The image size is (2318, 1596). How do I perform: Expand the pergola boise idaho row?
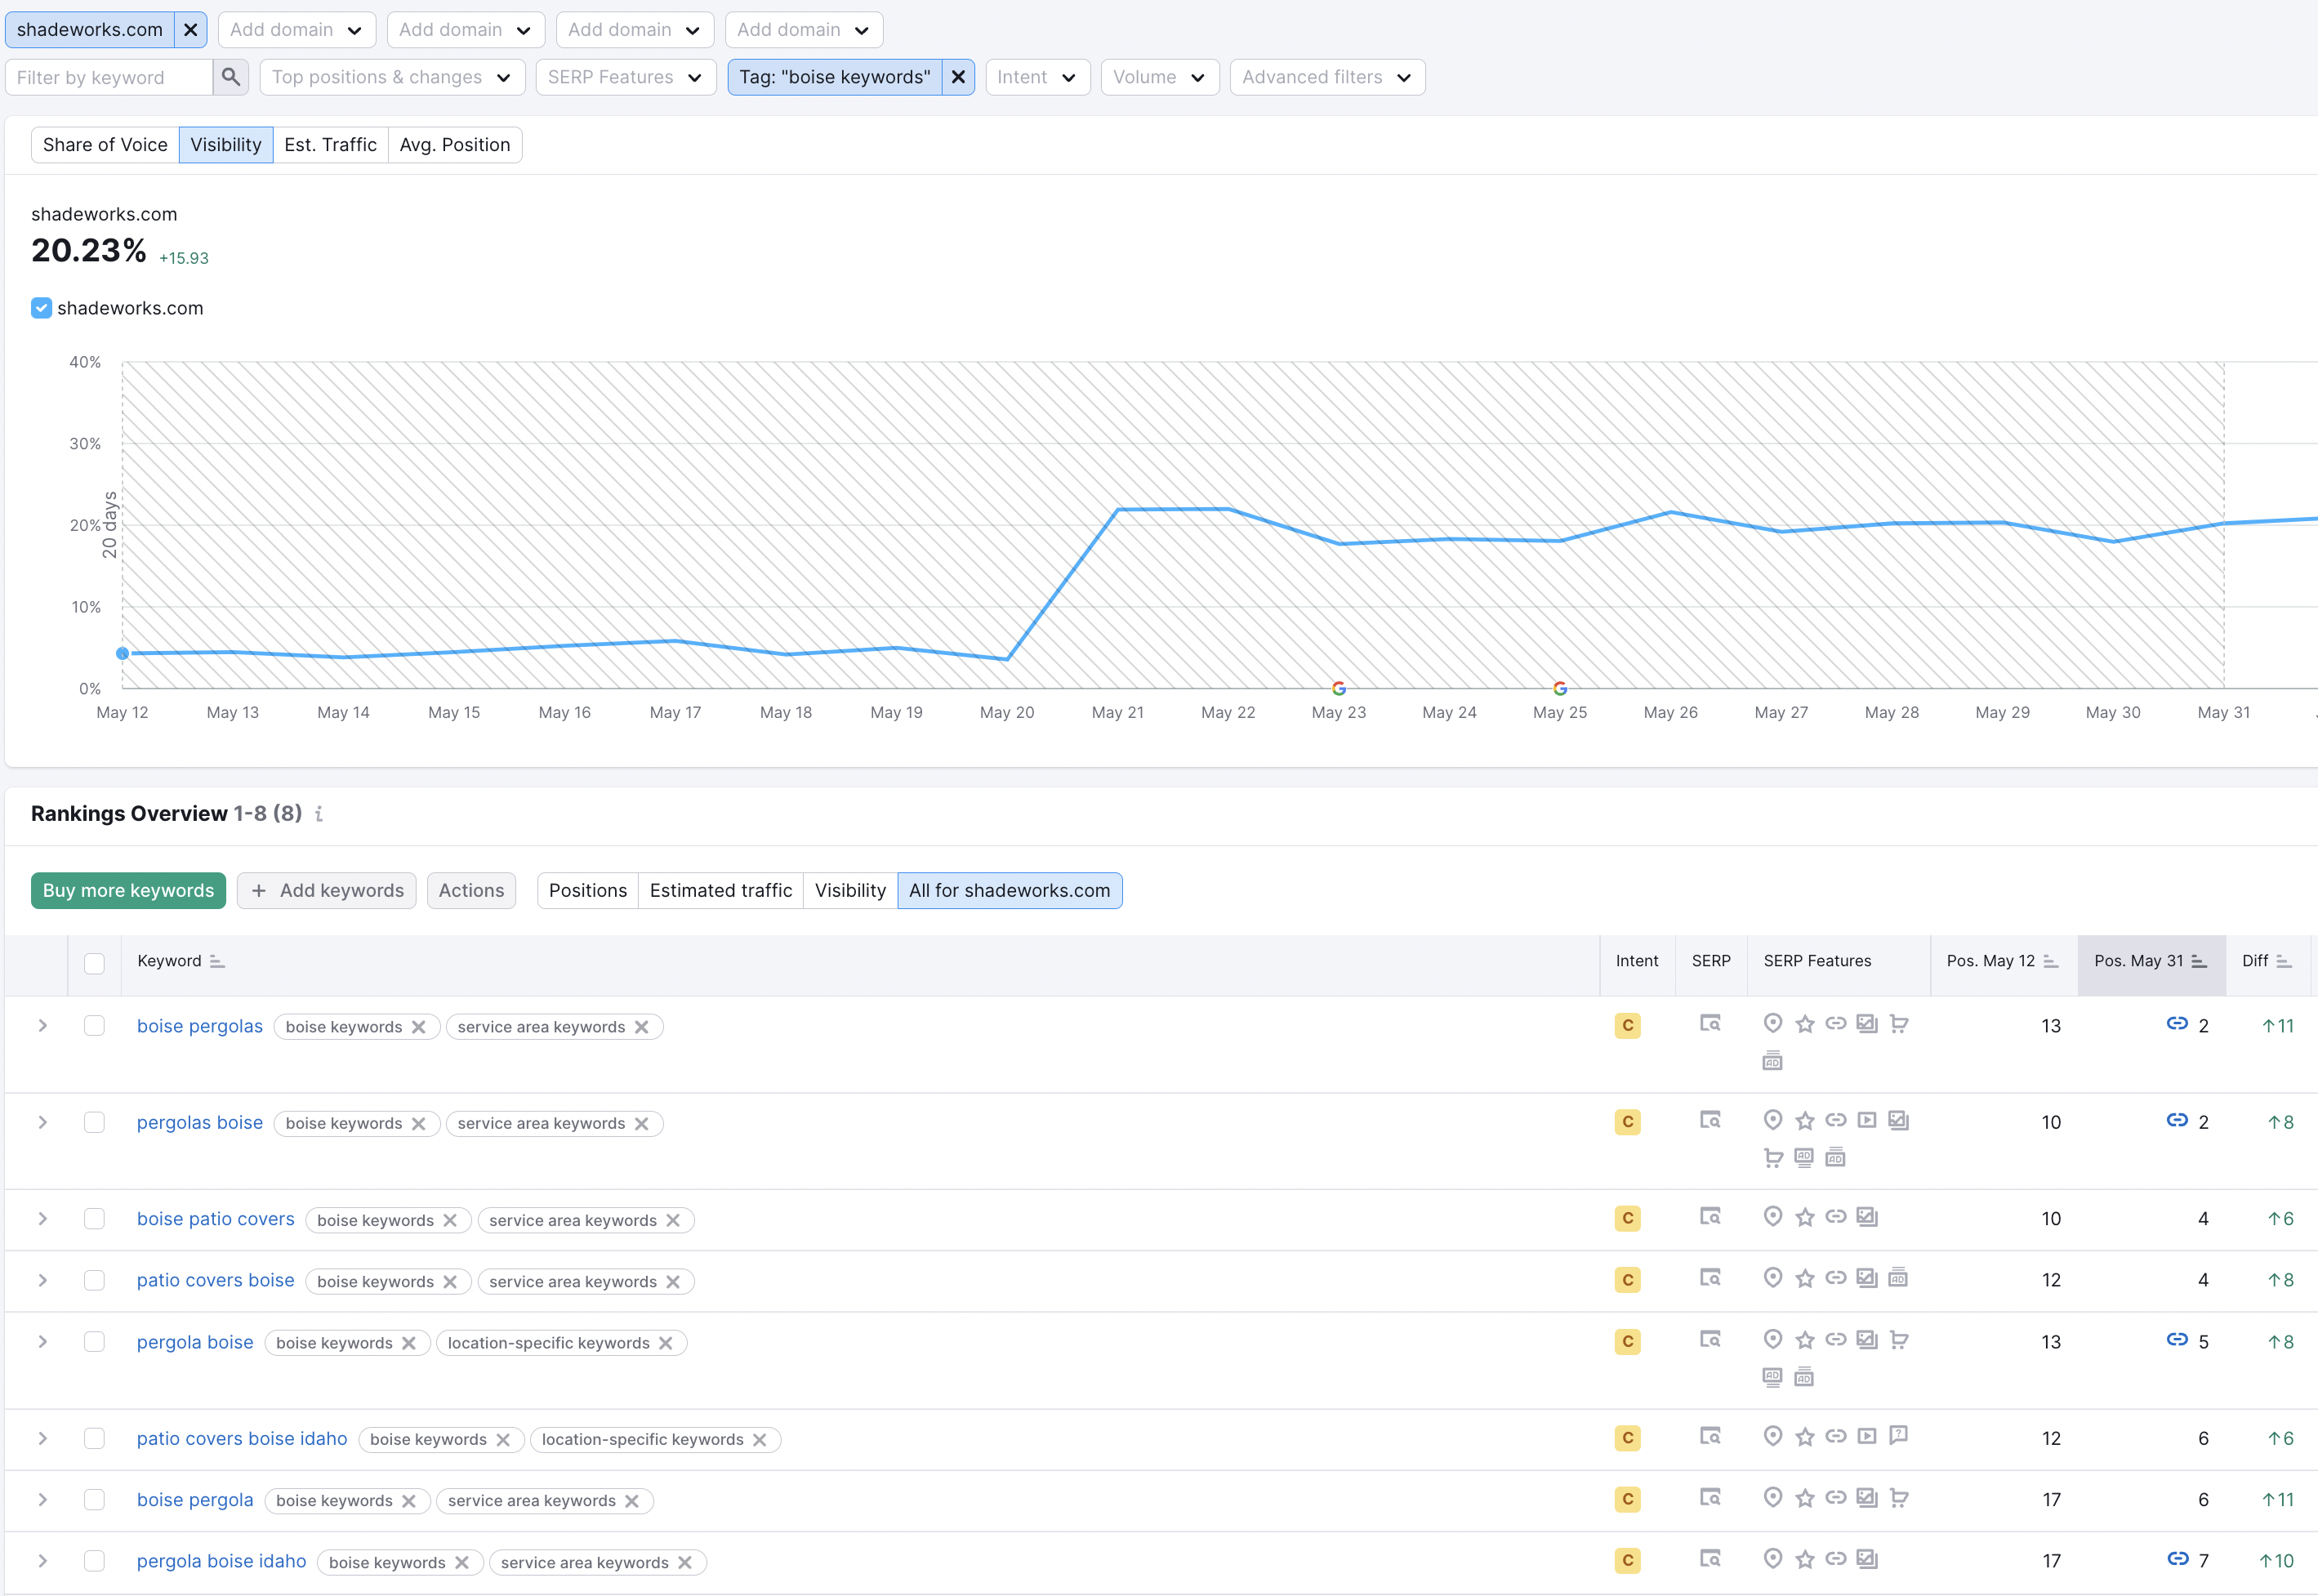tap(43, 1561)
